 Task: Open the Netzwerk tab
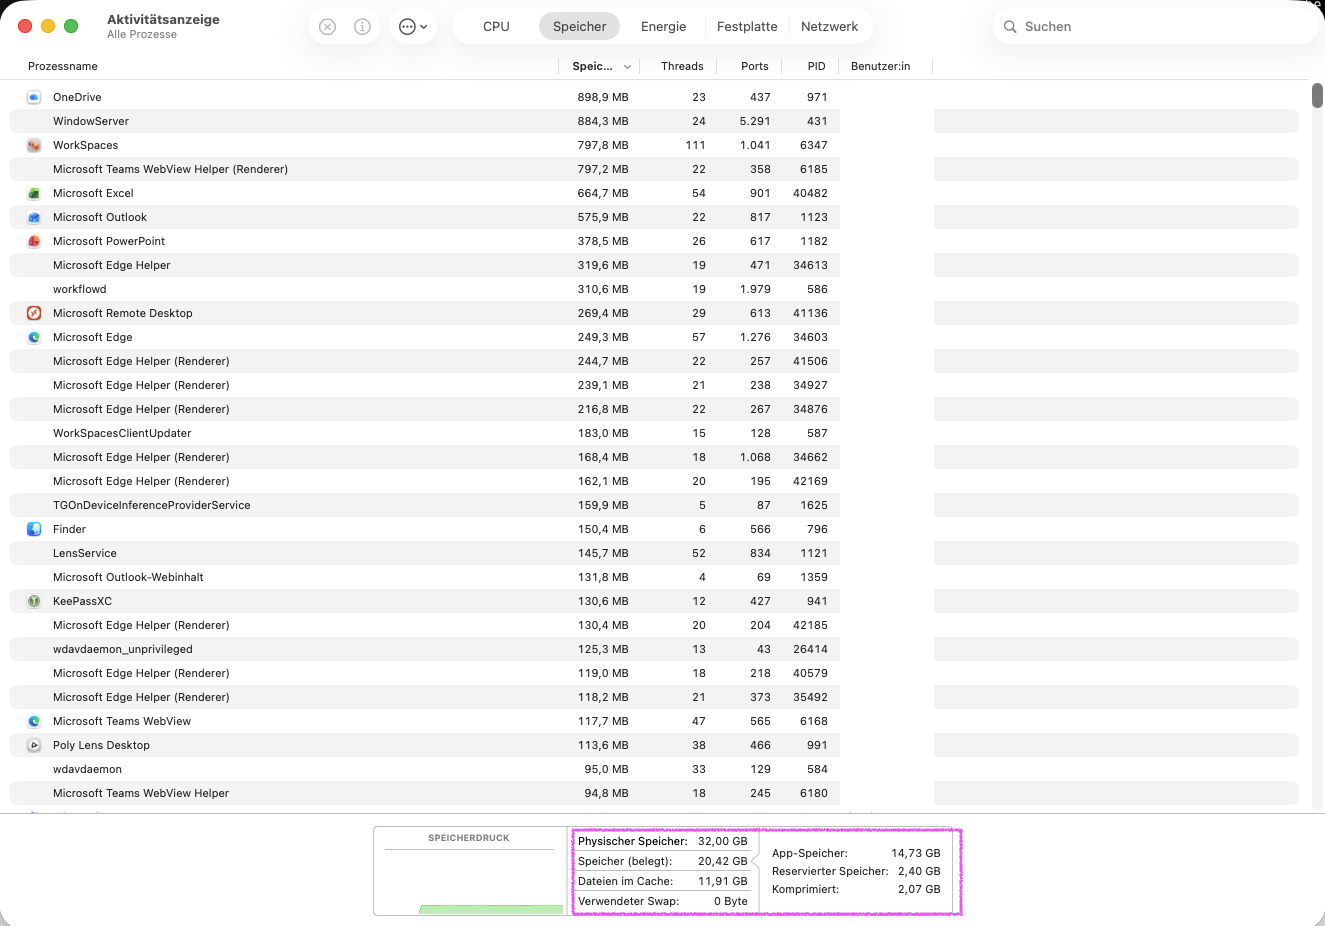coord(830,27)
